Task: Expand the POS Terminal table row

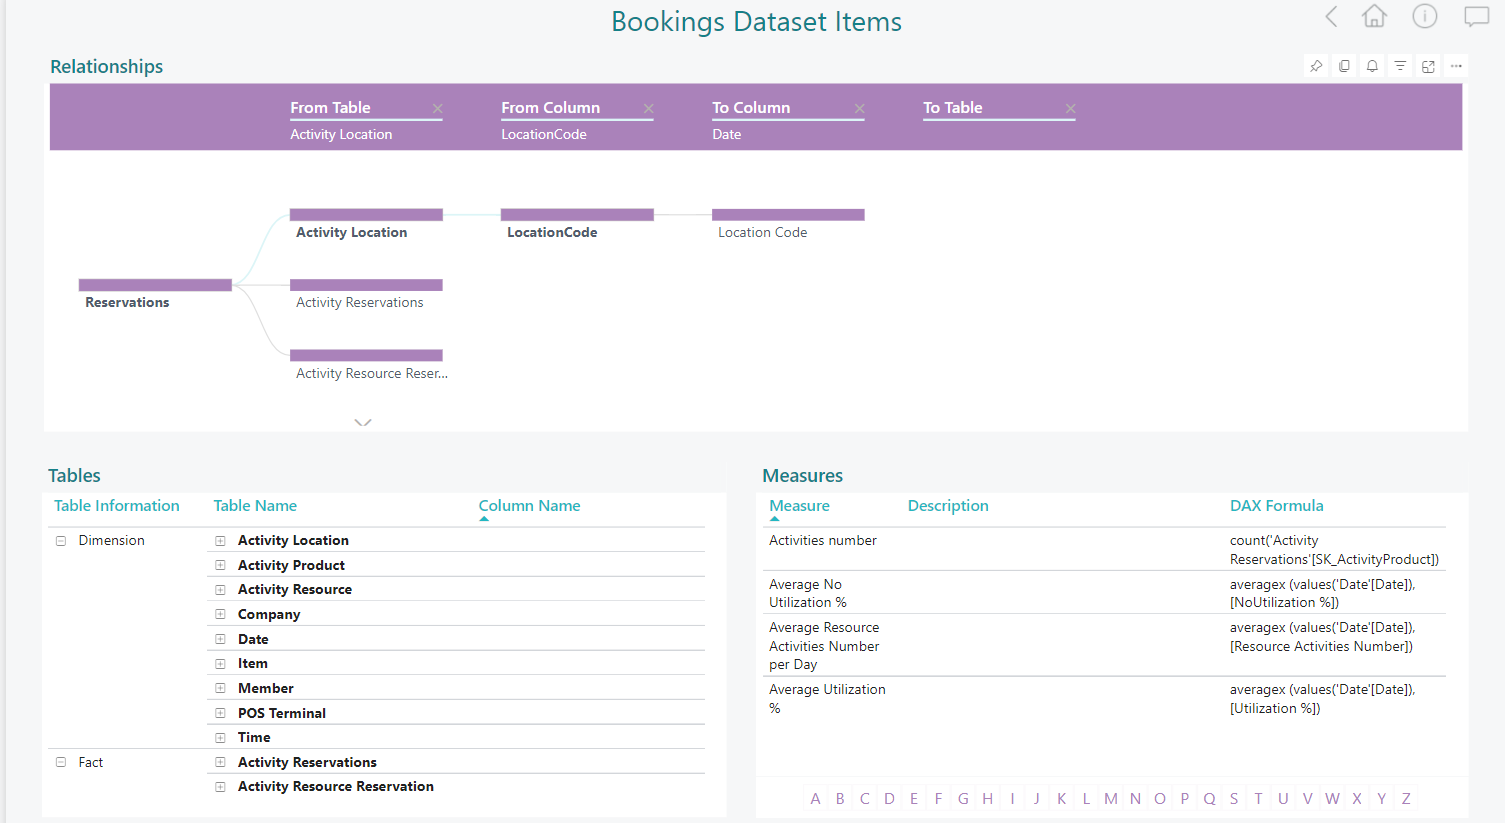Action: click(x=220, y=713)
